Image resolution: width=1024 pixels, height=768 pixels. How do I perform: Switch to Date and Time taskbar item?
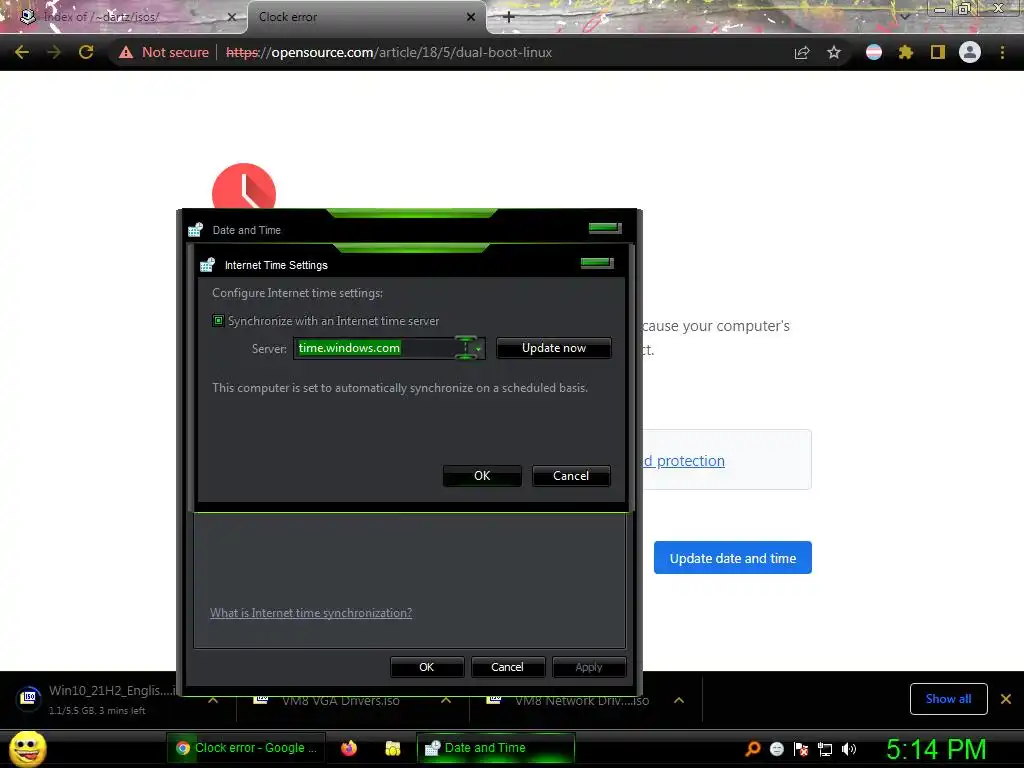tap(495, 748)
